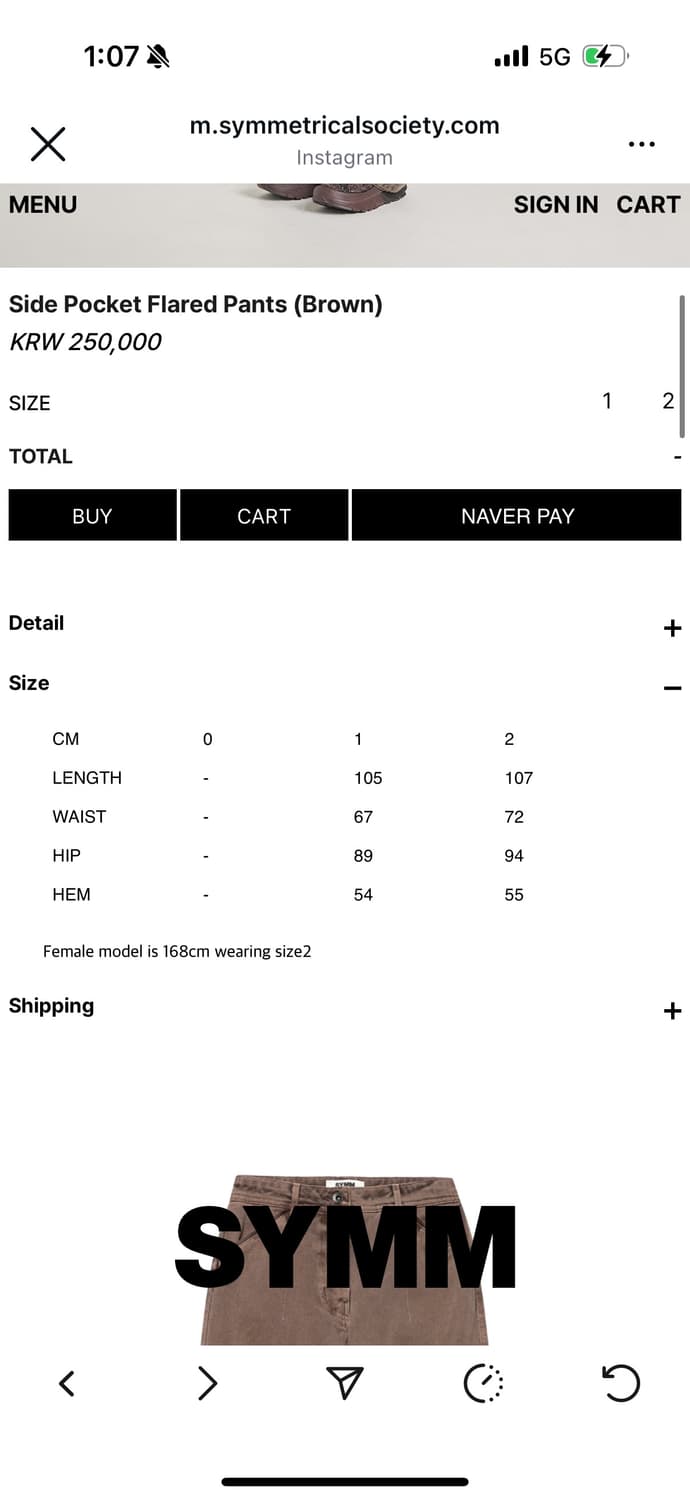Tap the brown pants product image
The width and height of the screenshot is (690, 1500).
pyautogui.click(x=345, y=1262)
